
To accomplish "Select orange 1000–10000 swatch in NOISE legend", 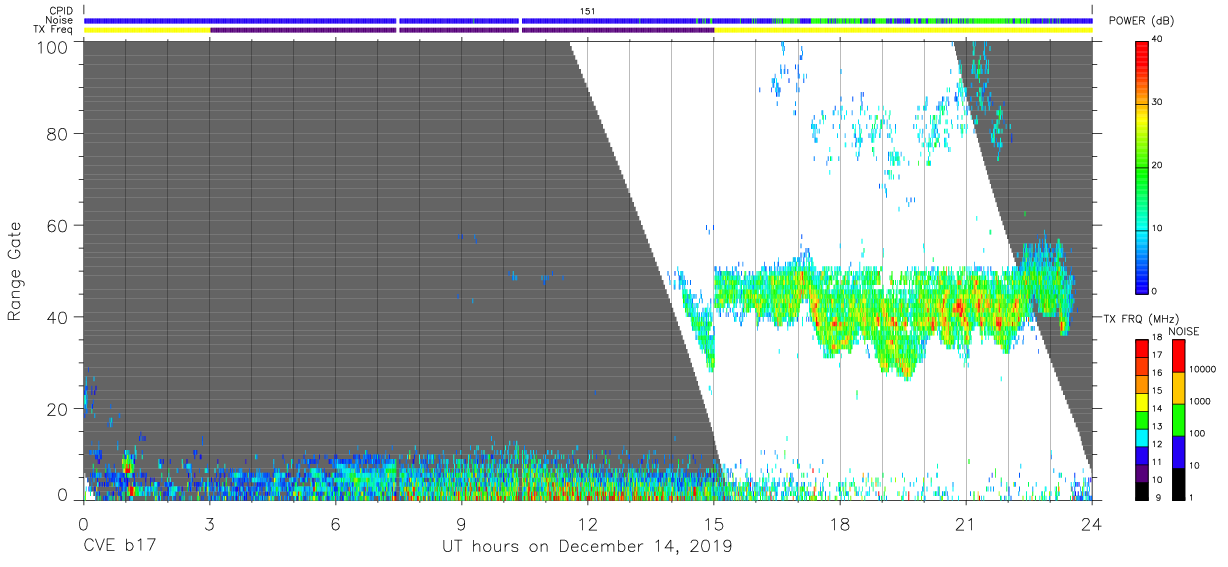I will (1178, 387).
